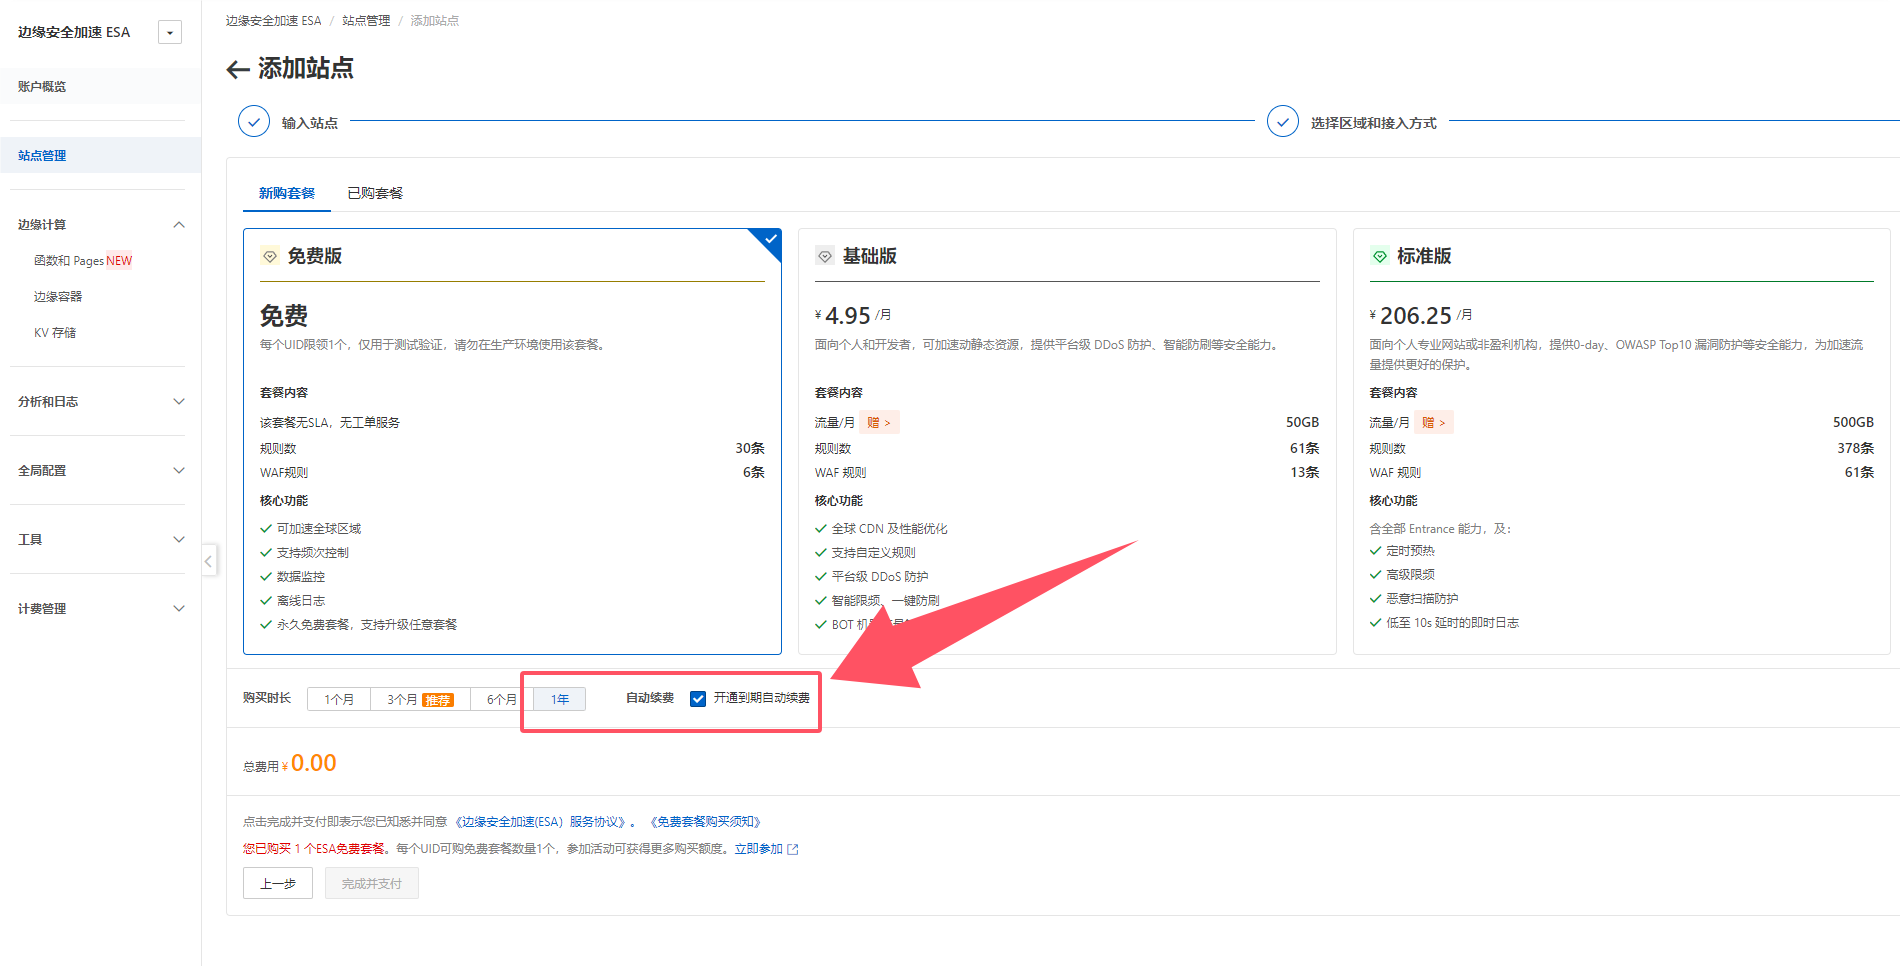This screenshot has height=966, width=1900.
Task: Open the ESA product switcher dropdown
Action: click(169, 32)
